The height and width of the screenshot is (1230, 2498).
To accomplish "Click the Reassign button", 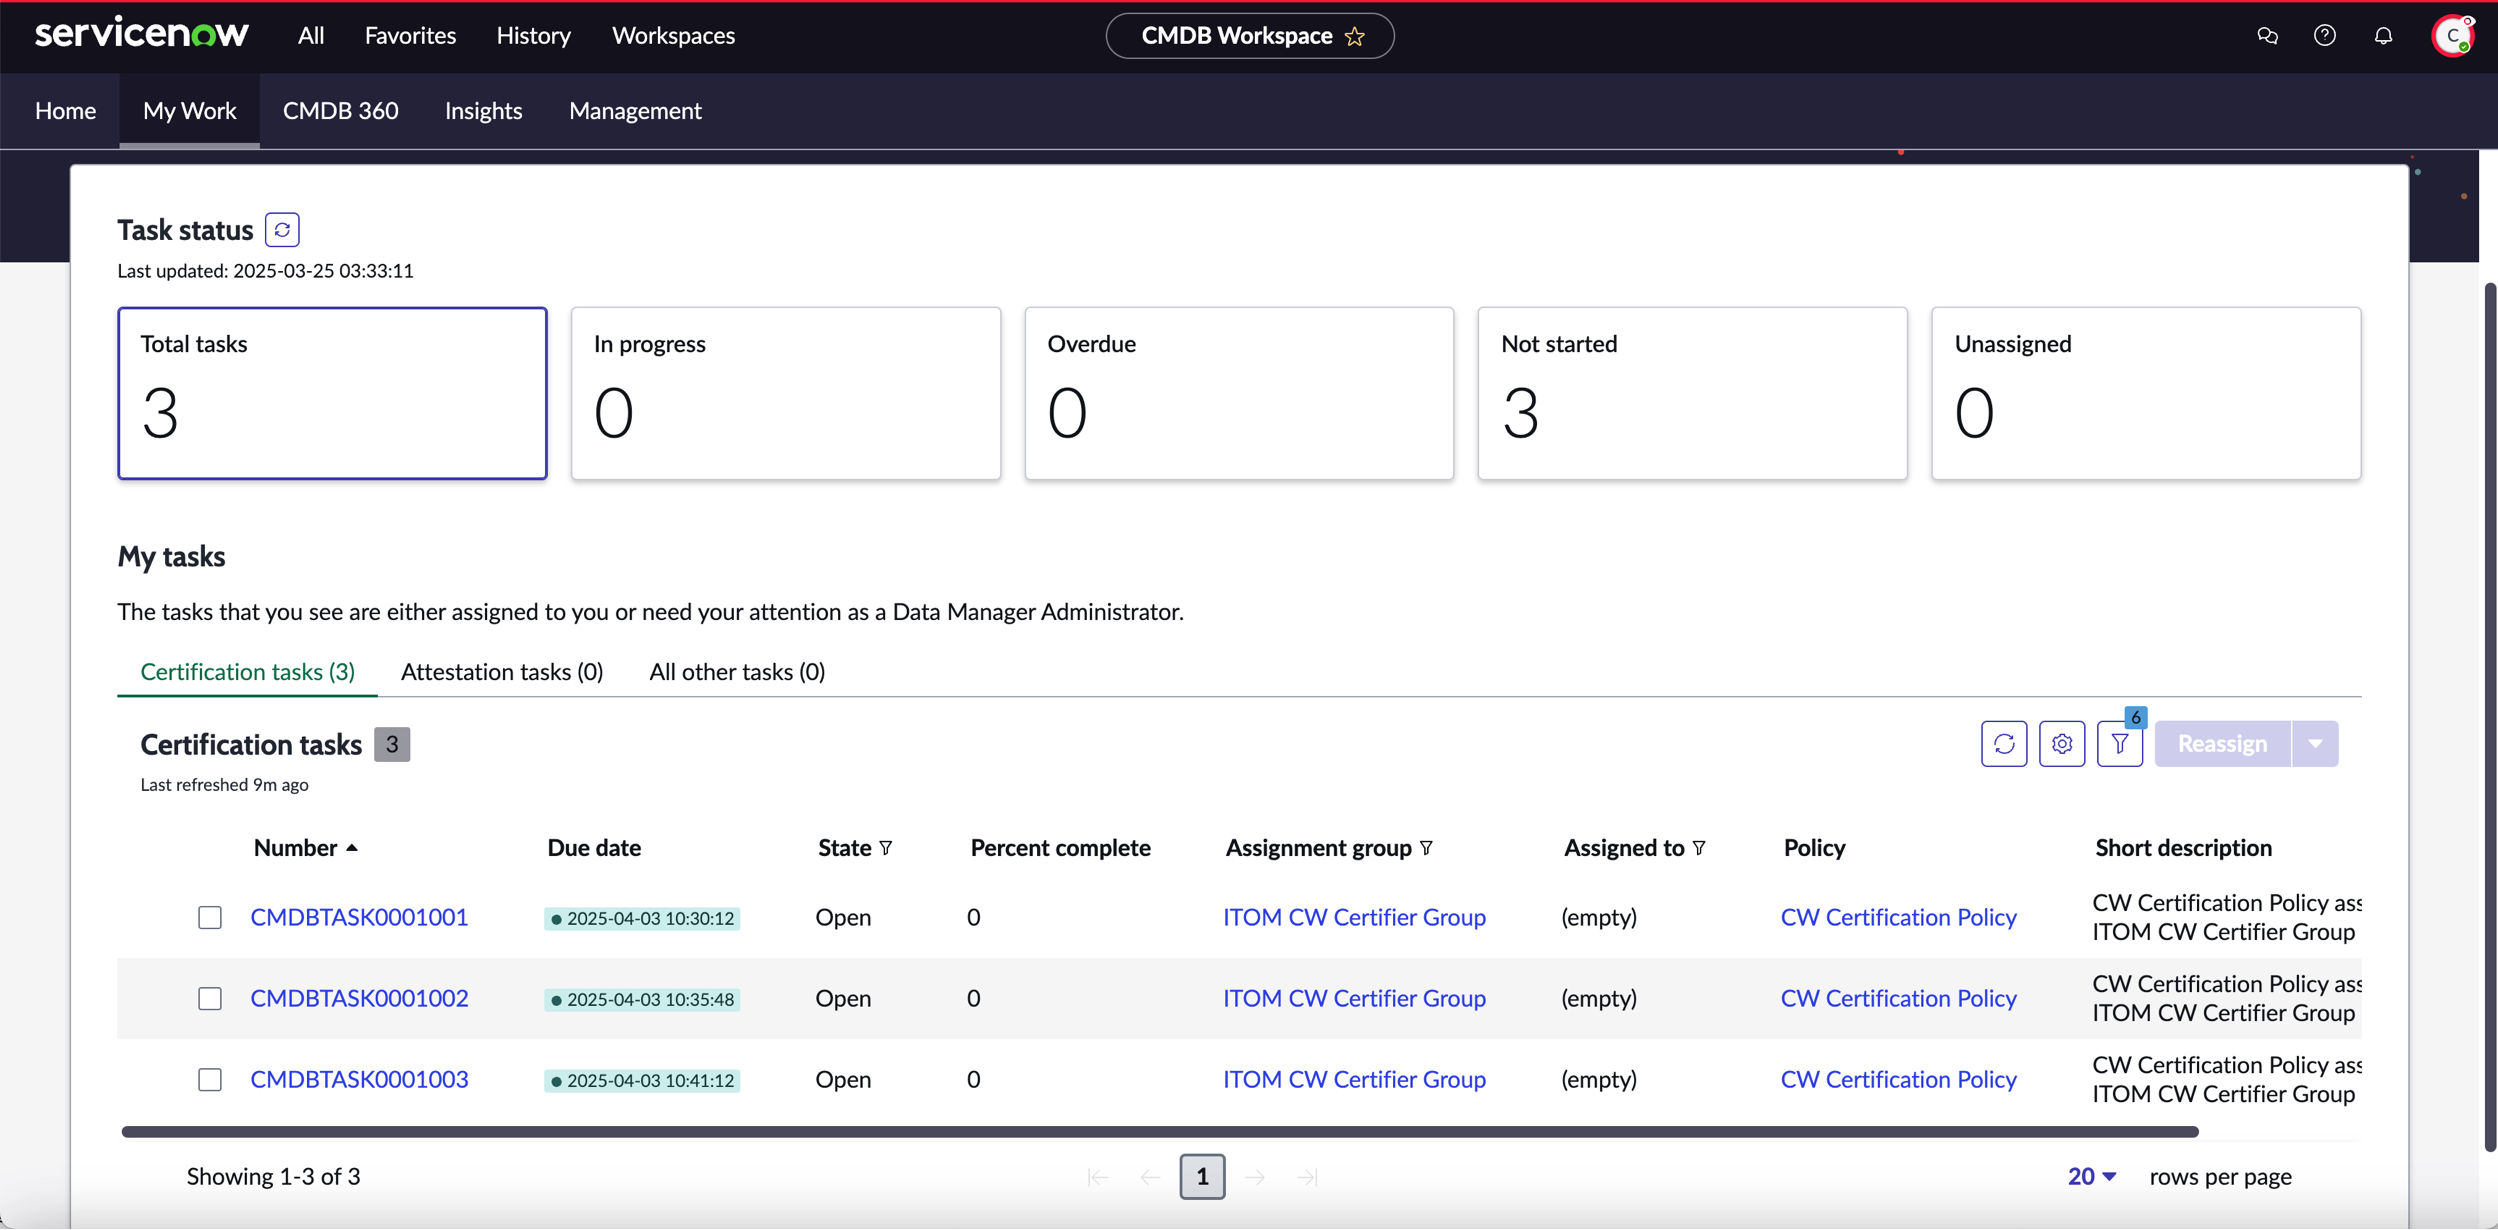I will pos(2223,744).
